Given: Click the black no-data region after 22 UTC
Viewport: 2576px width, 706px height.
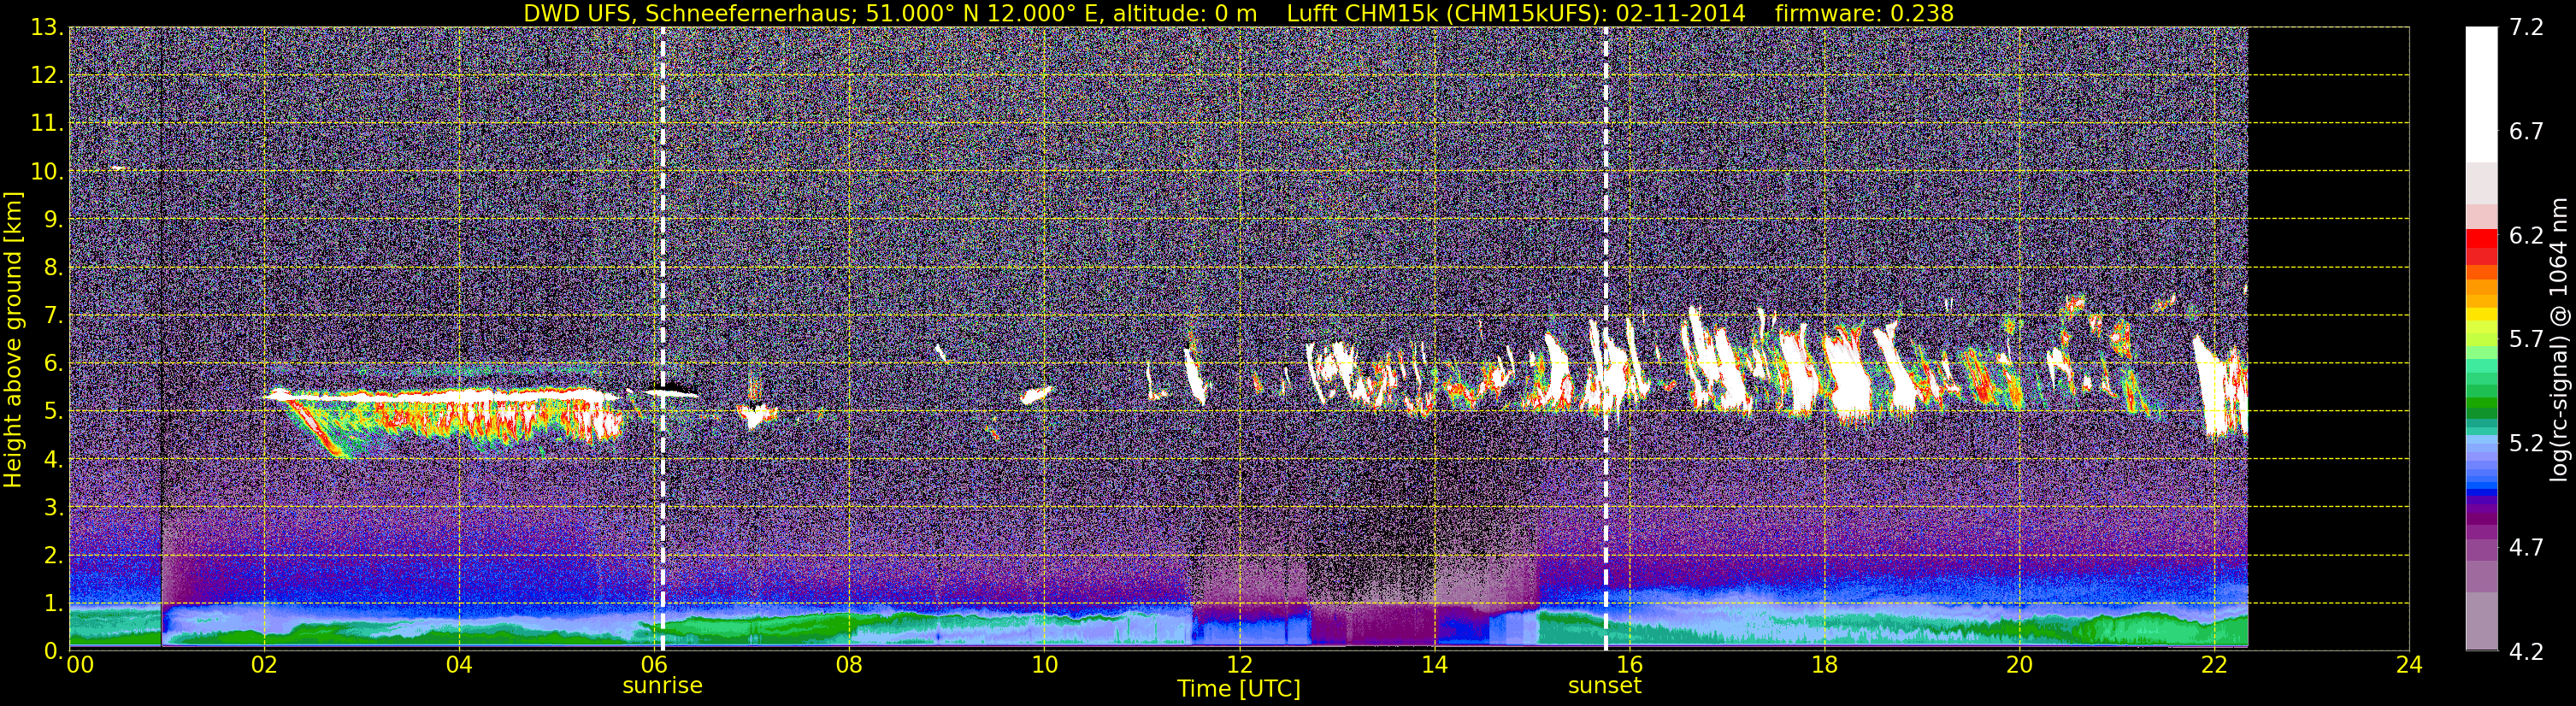Looking at the screenshot, I should [x=2328, y=339].
